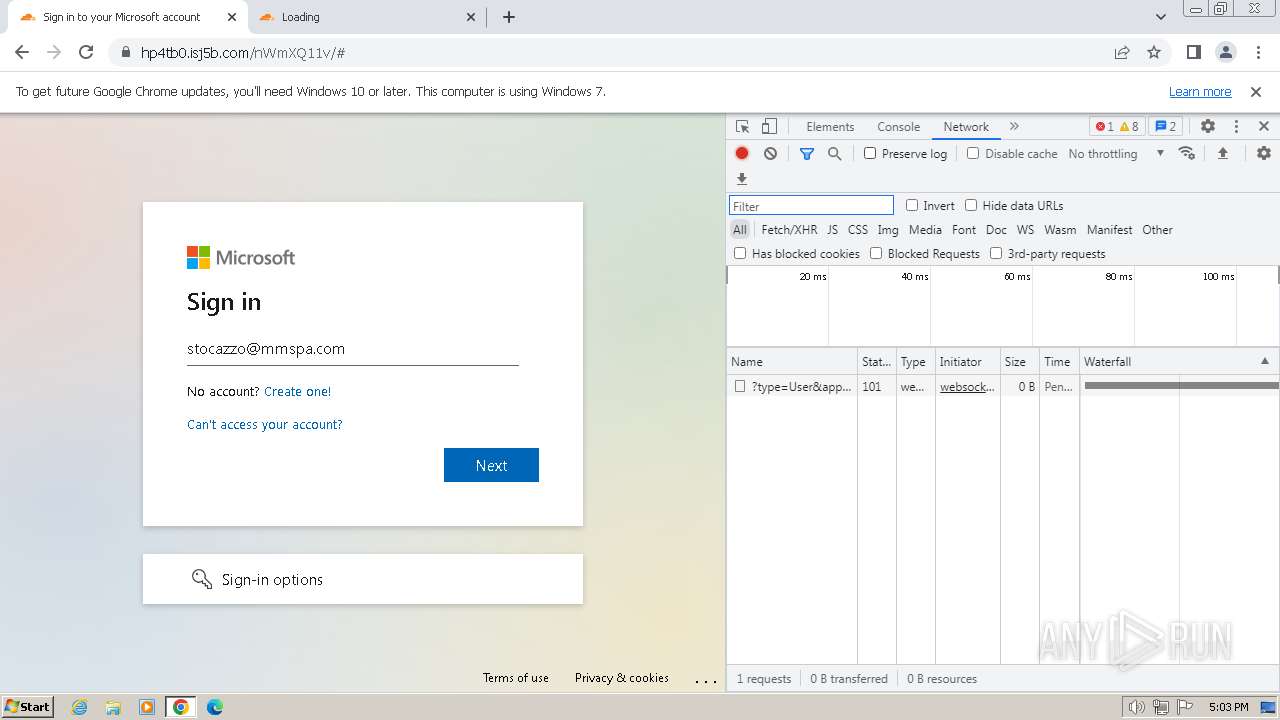This screenshot has width=1280, height=720.
Task: Click the DevTools inspect element icon
Action: (742, 127)
